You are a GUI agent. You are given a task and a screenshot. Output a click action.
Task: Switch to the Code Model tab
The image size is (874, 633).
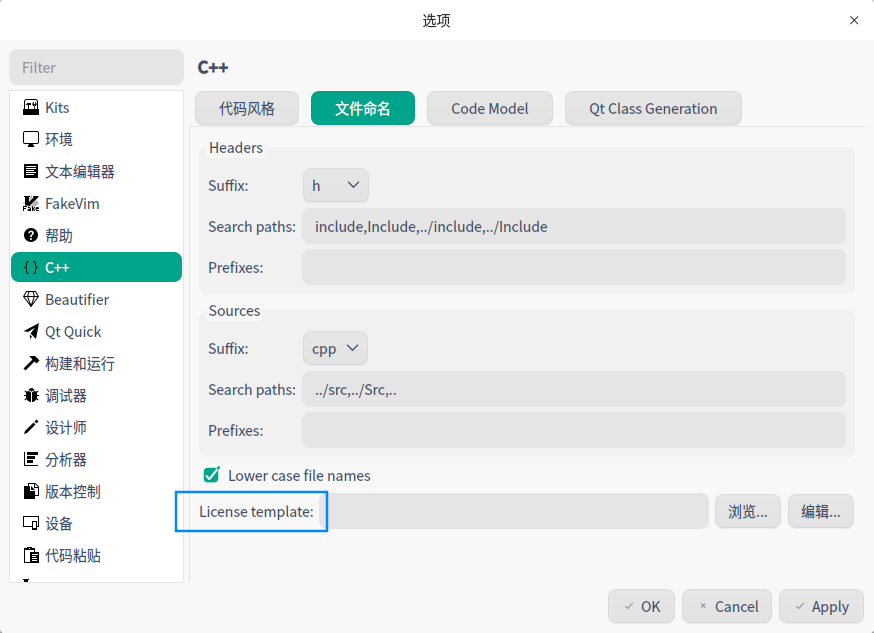tap(489, 109)
